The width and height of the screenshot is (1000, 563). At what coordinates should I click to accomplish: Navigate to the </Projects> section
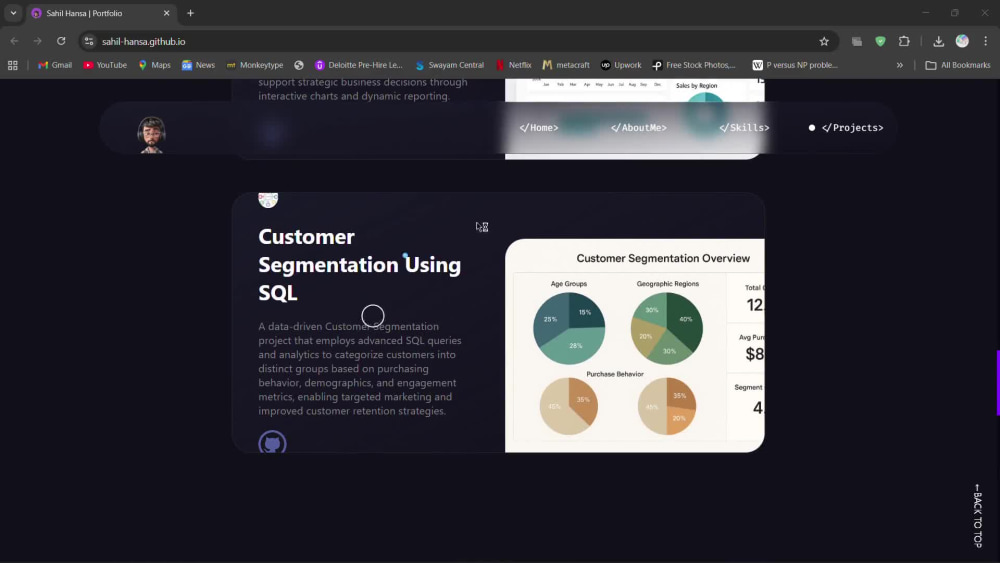[x=852, y=128]
